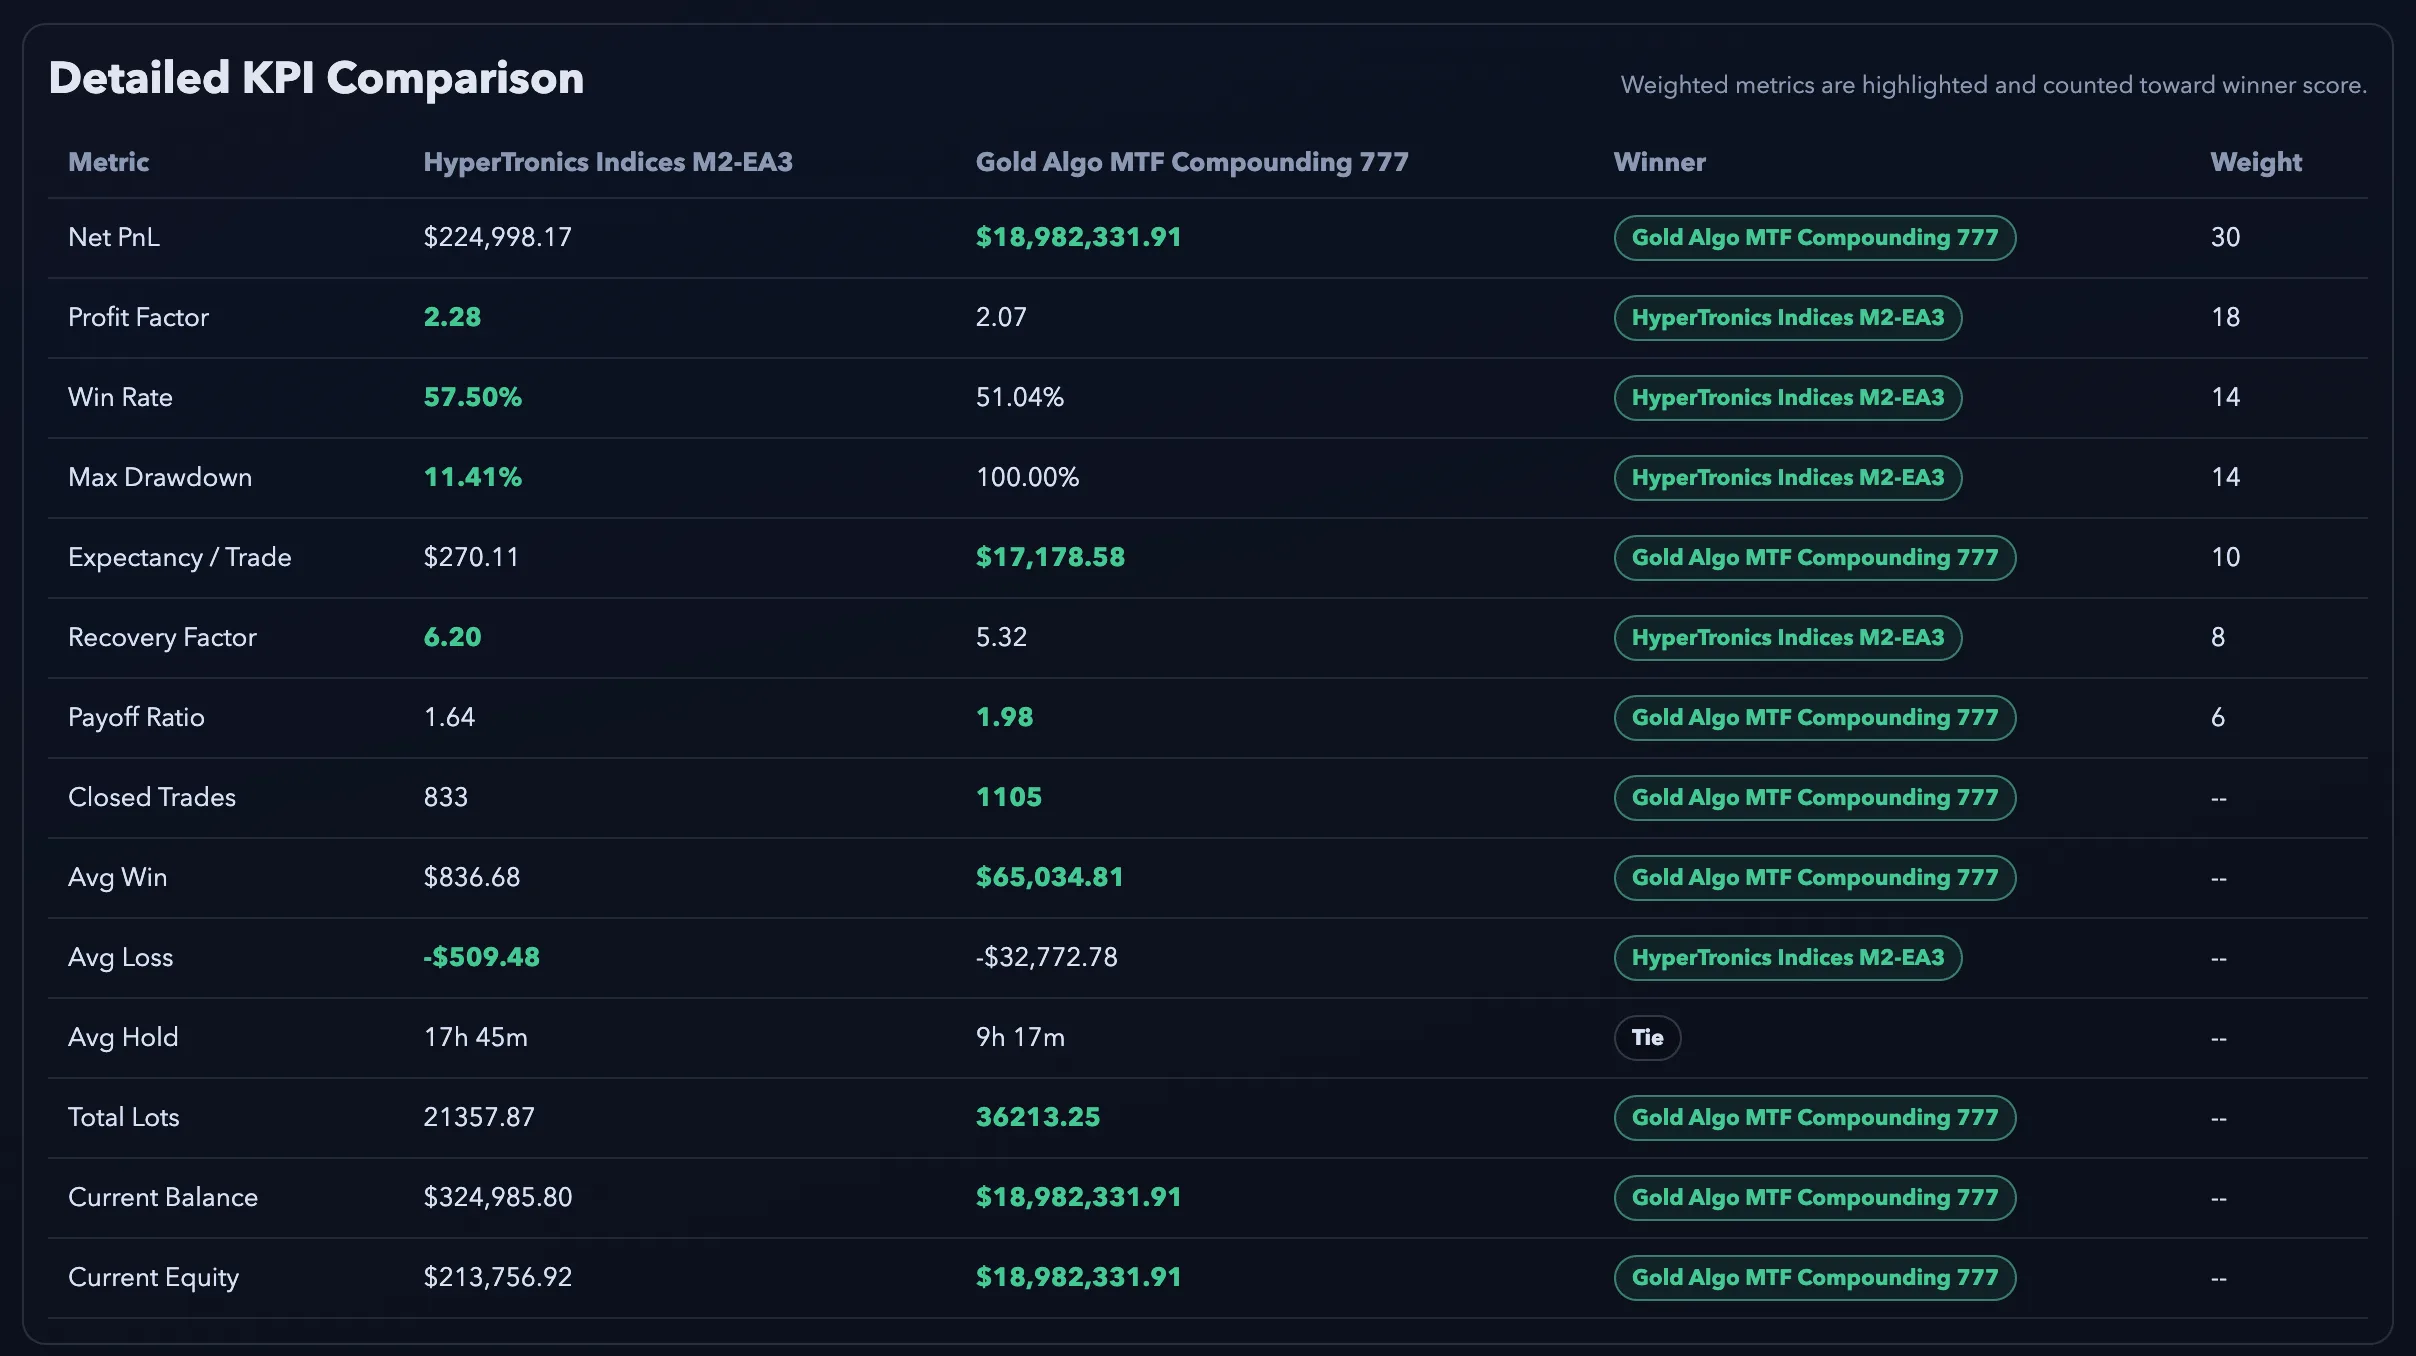This screenshot has height=1356, width=2416.
Task: Select the Net PnL metric row
Action: click(114, 237)
